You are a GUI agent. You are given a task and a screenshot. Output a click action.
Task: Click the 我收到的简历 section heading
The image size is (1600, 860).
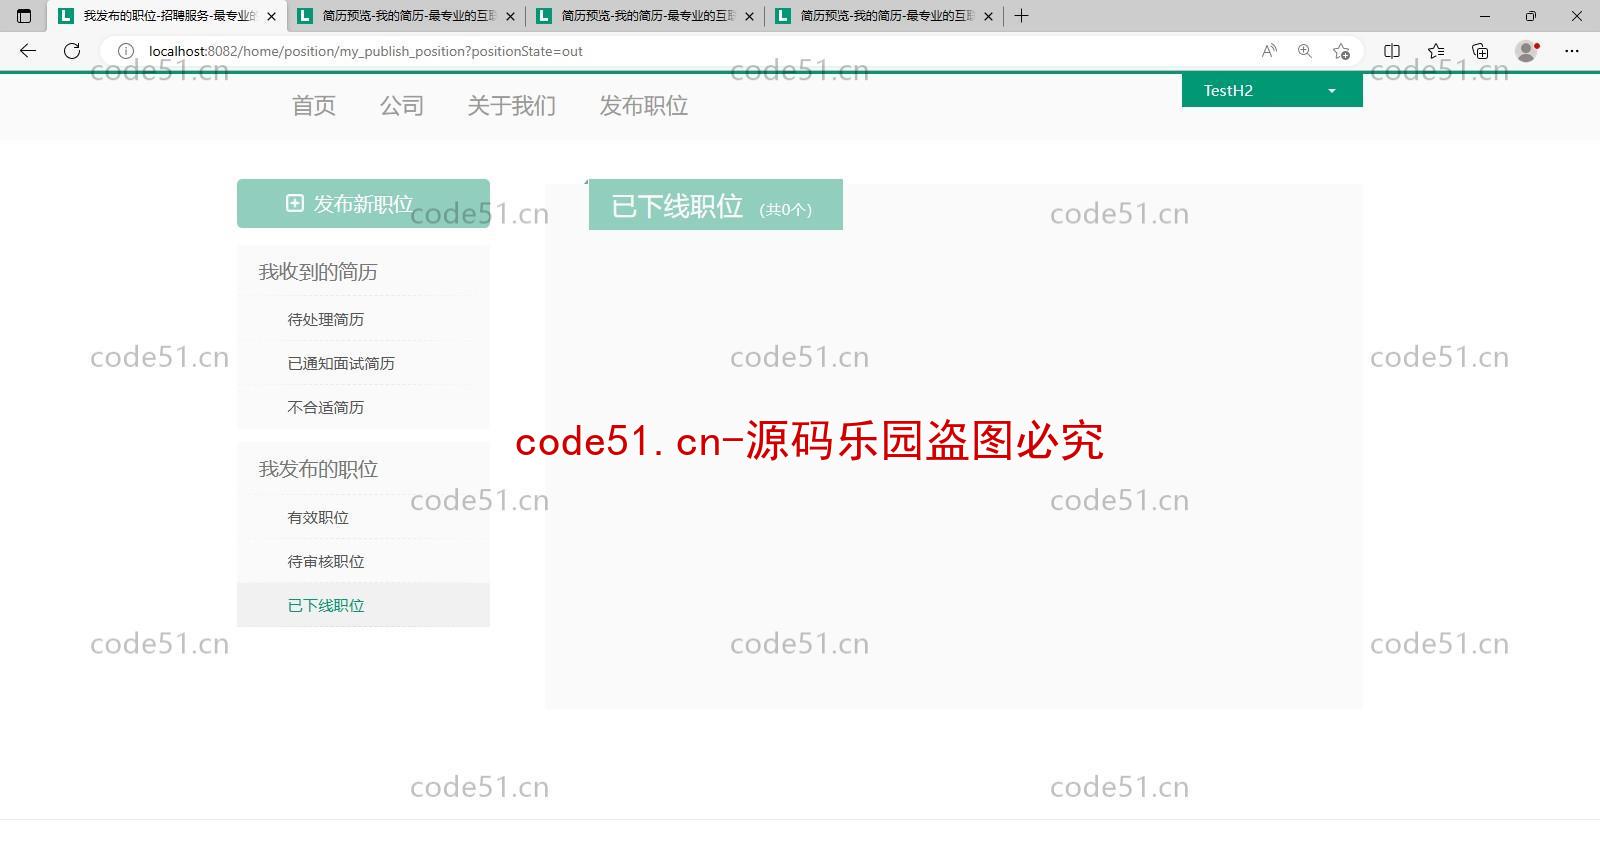point(318,272)
